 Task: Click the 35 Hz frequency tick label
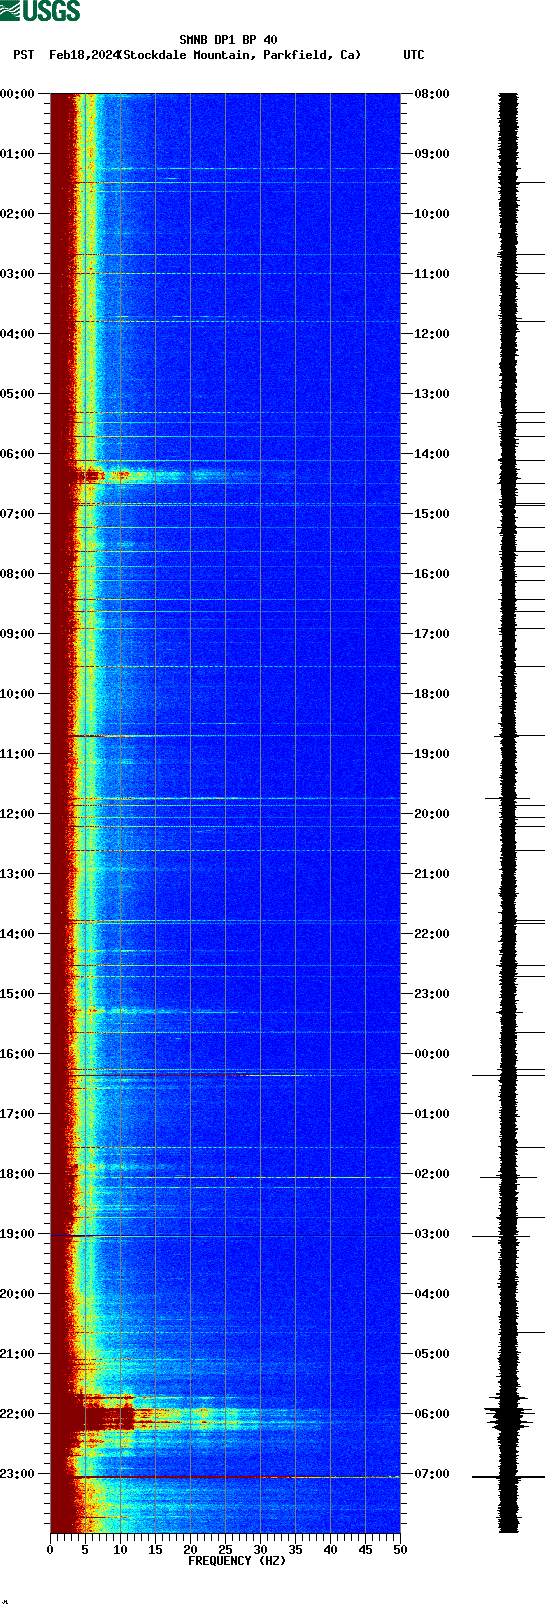(x=295, y=1551)
